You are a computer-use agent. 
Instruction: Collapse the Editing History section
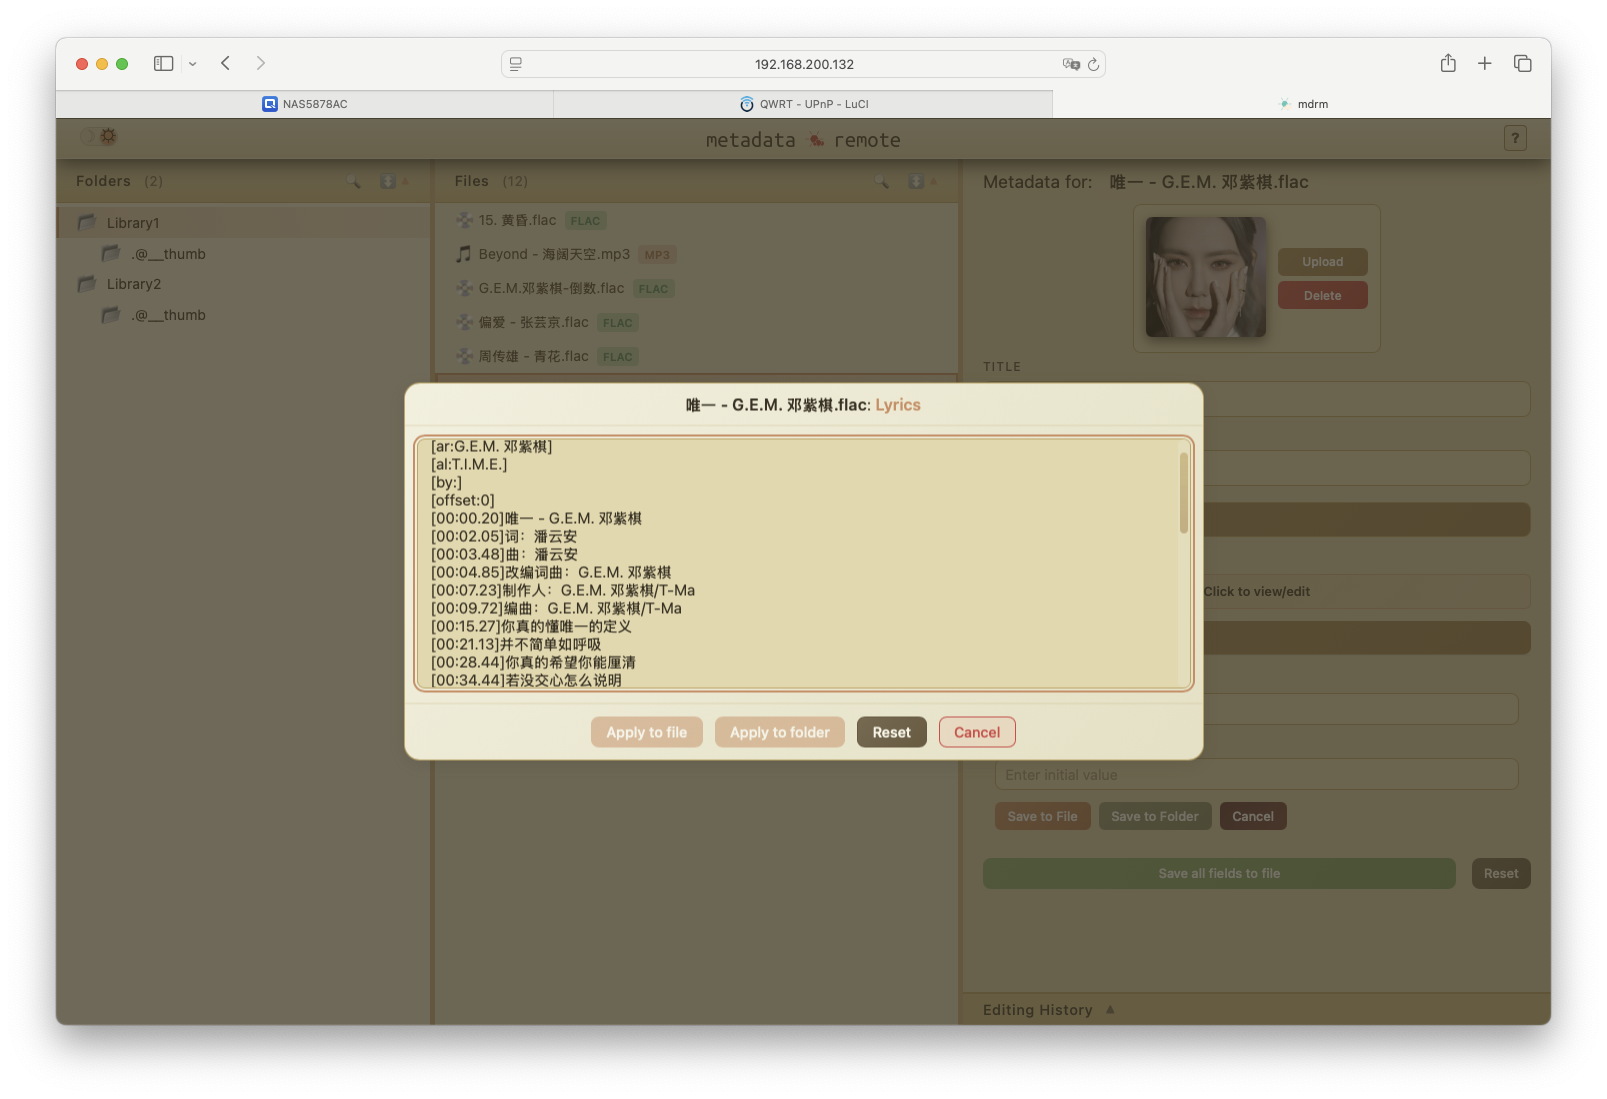pos(1110,1009)
